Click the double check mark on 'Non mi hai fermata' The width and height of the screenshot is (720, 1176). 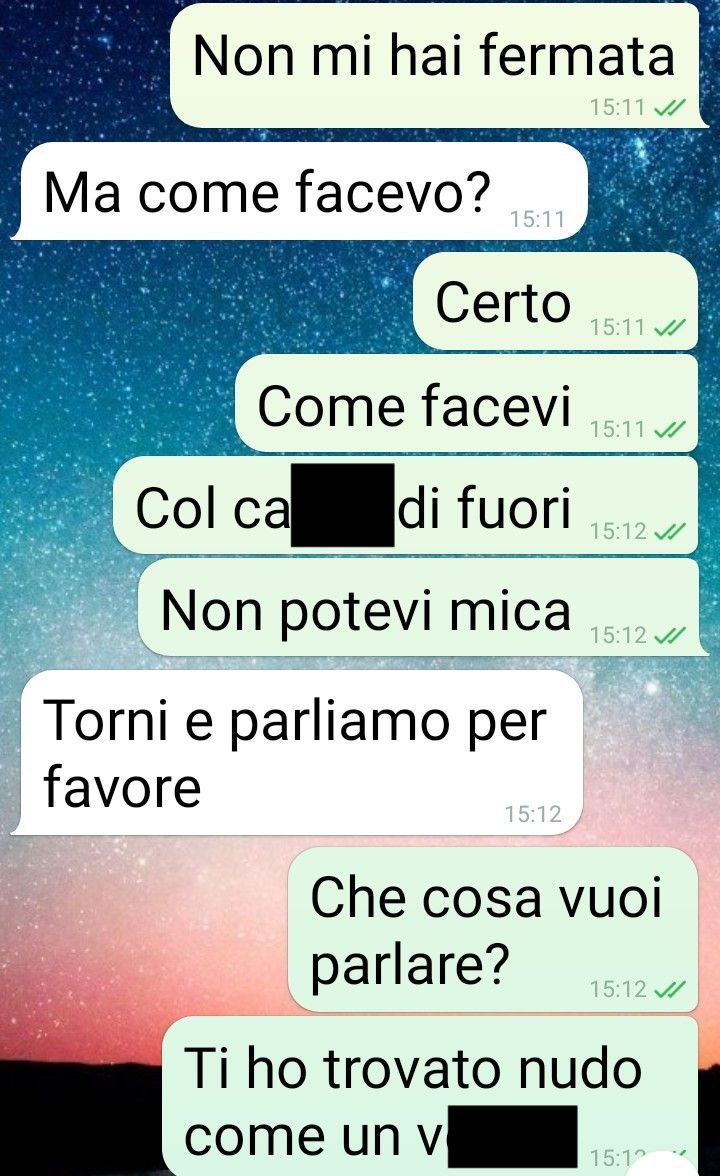[669, 108]
